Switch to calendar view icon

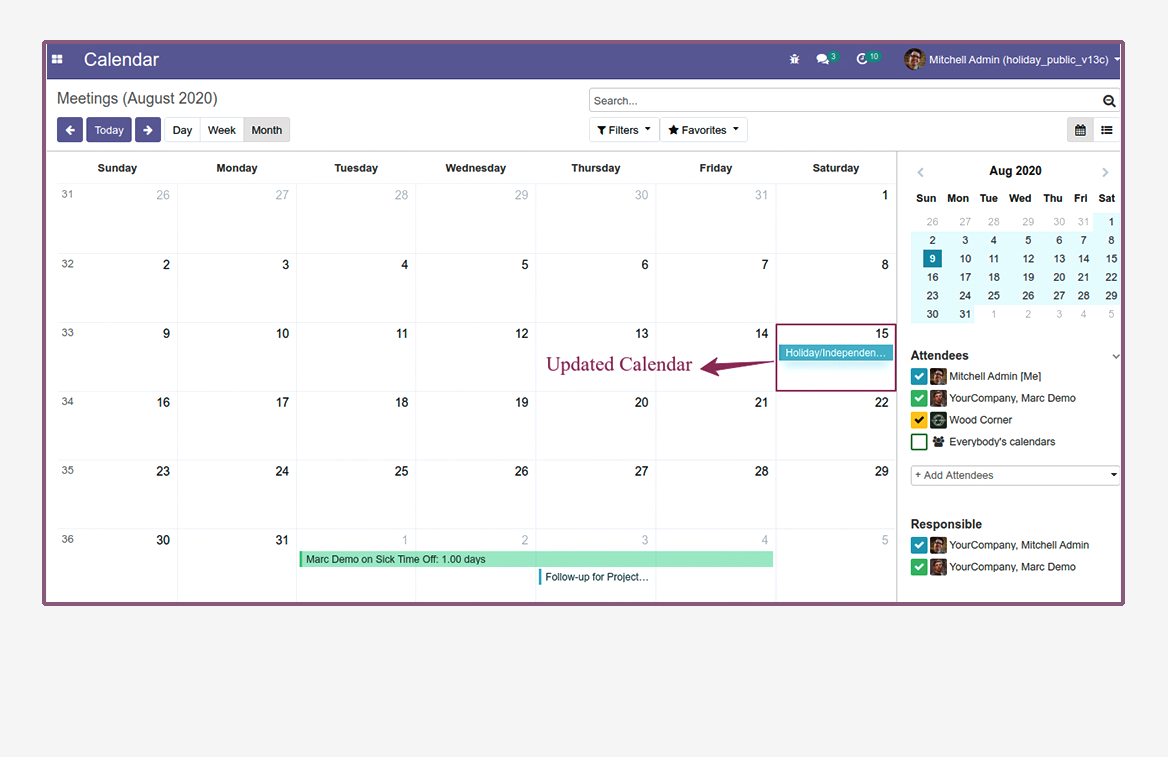point(1080,130)
